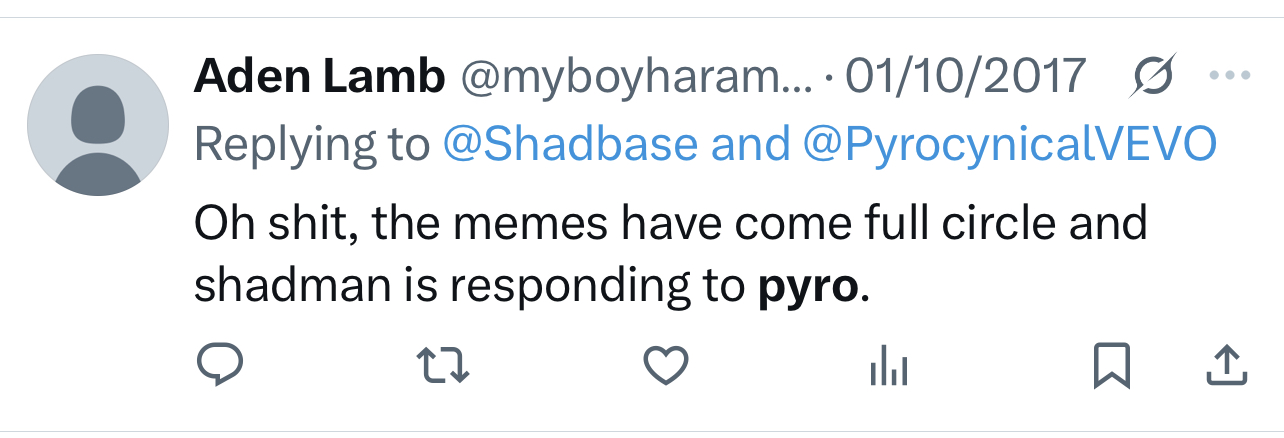Open the tweet via the 01/10/2017 date
The image size is (1284, 438).
965,76
